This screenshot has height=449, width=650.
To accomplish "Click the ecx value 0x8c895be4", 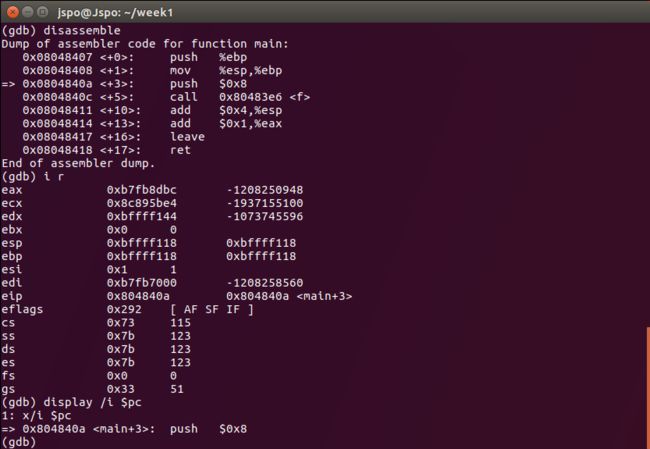I will (x=141, y=203).
